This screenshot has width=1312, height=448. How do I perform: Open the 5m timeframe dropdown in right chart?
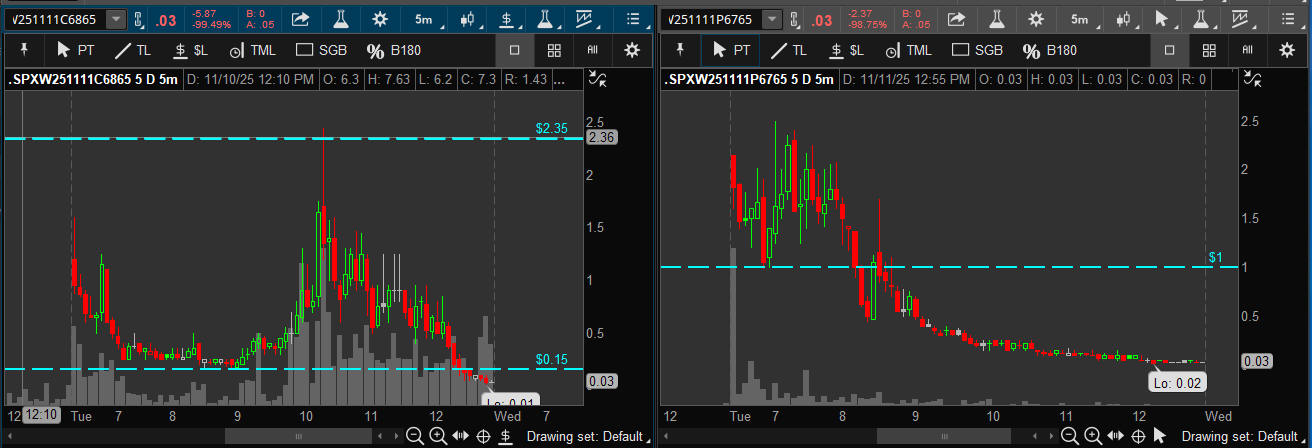(1079, 19)
